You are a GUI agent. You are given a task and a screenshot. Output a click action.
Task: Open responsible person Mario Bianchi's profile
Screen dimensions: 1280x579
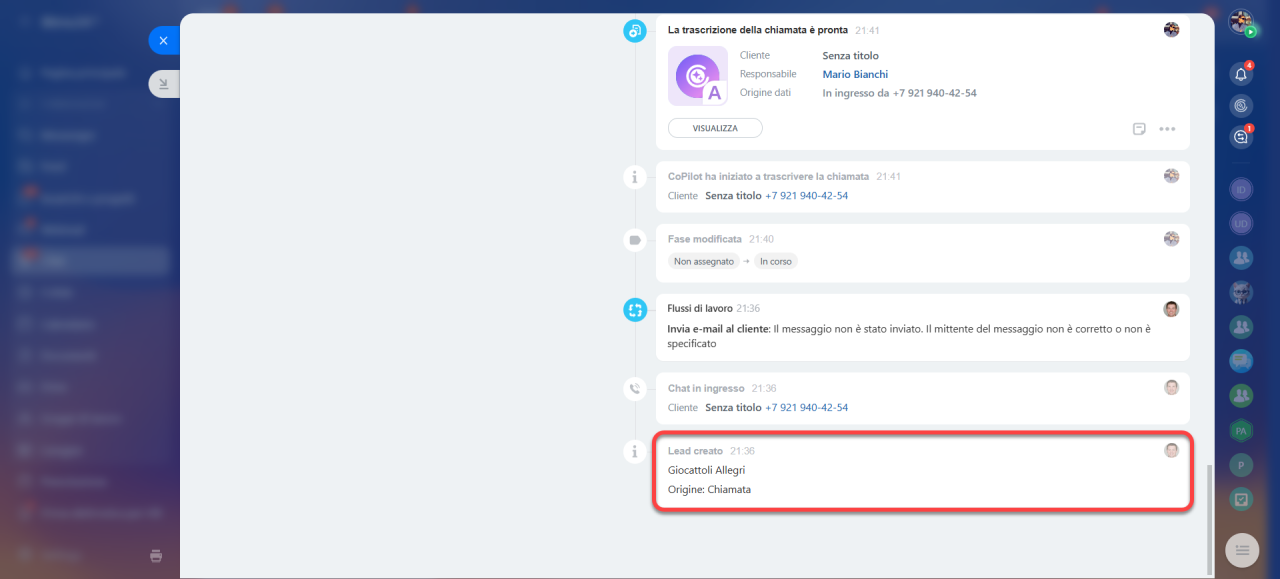pos(855,74)
